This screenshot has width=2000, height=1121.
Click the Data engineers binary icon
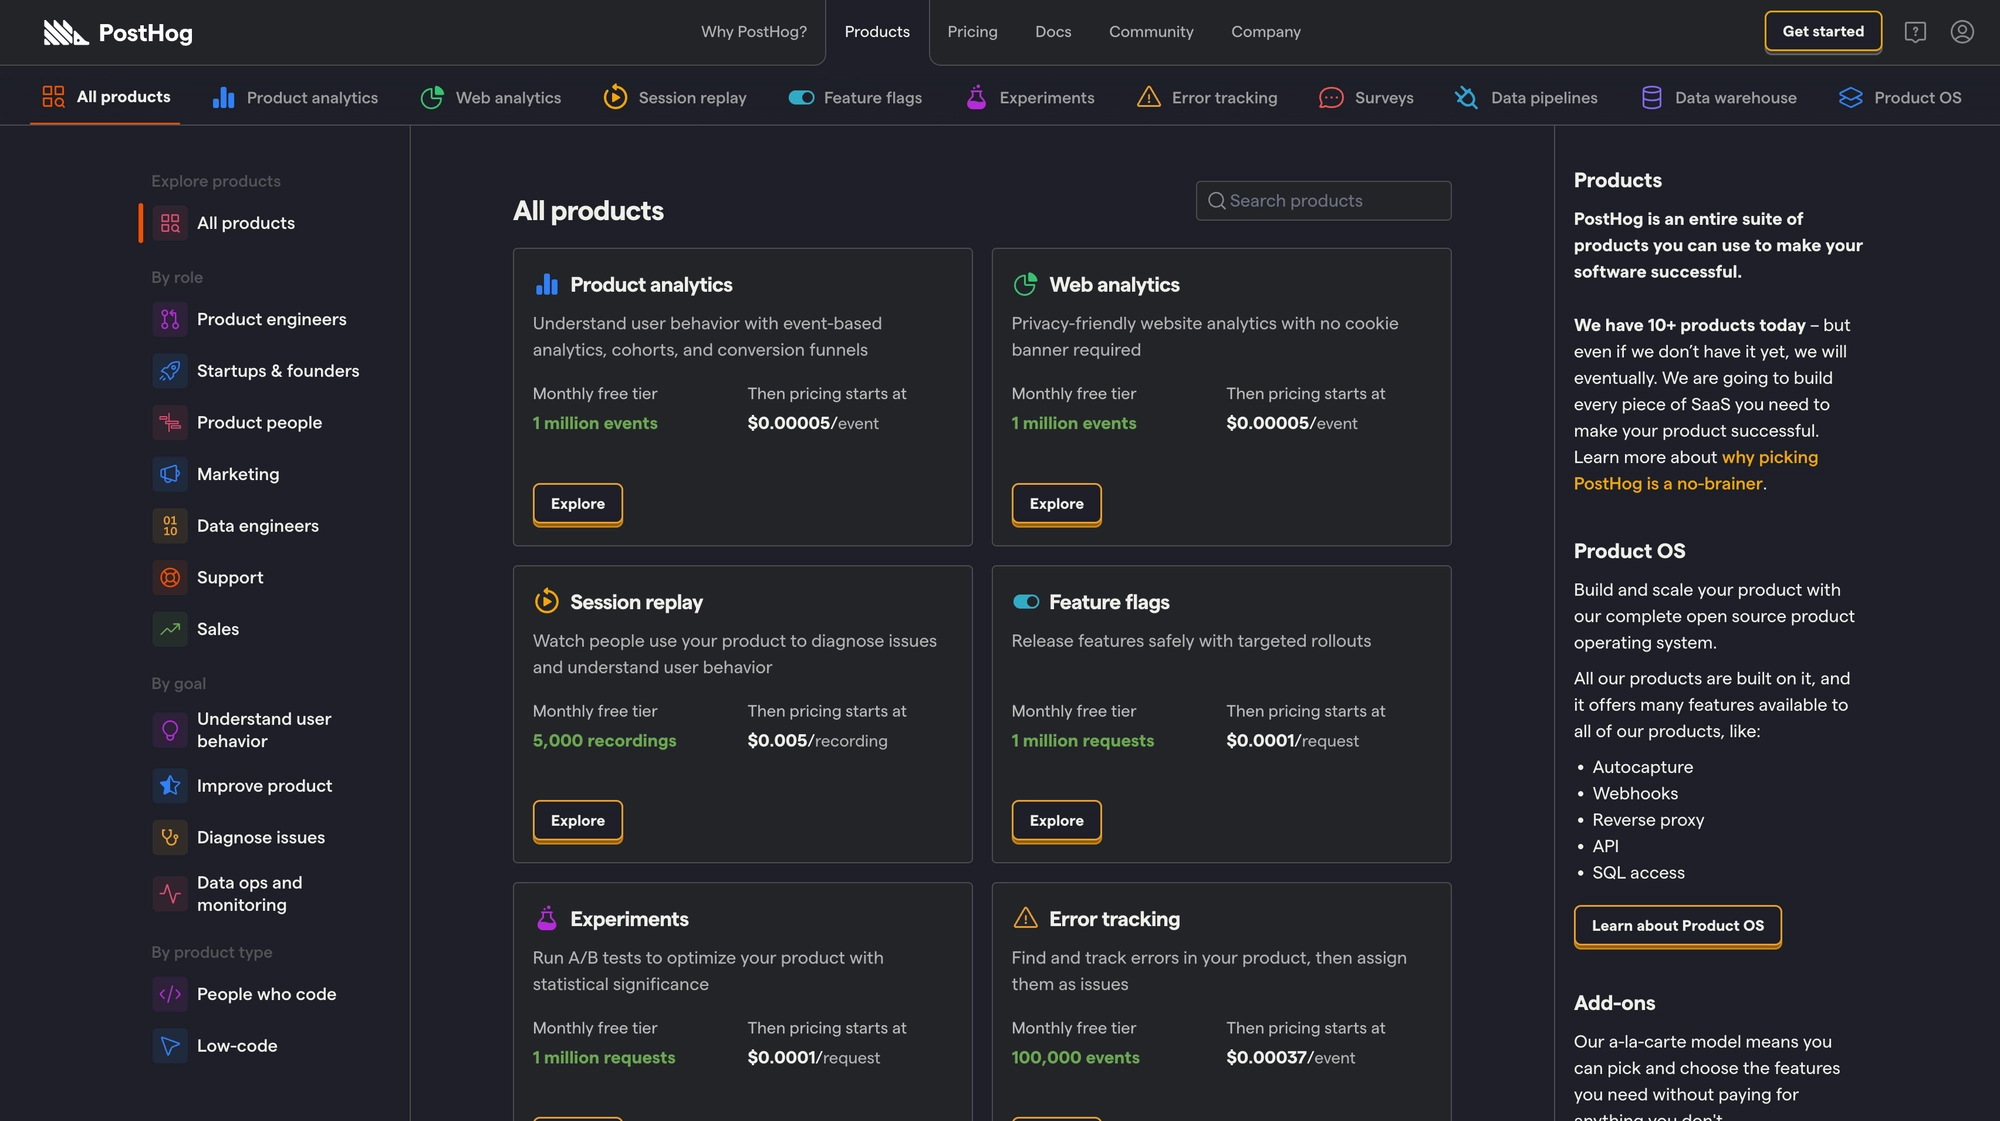pos(170,526)
